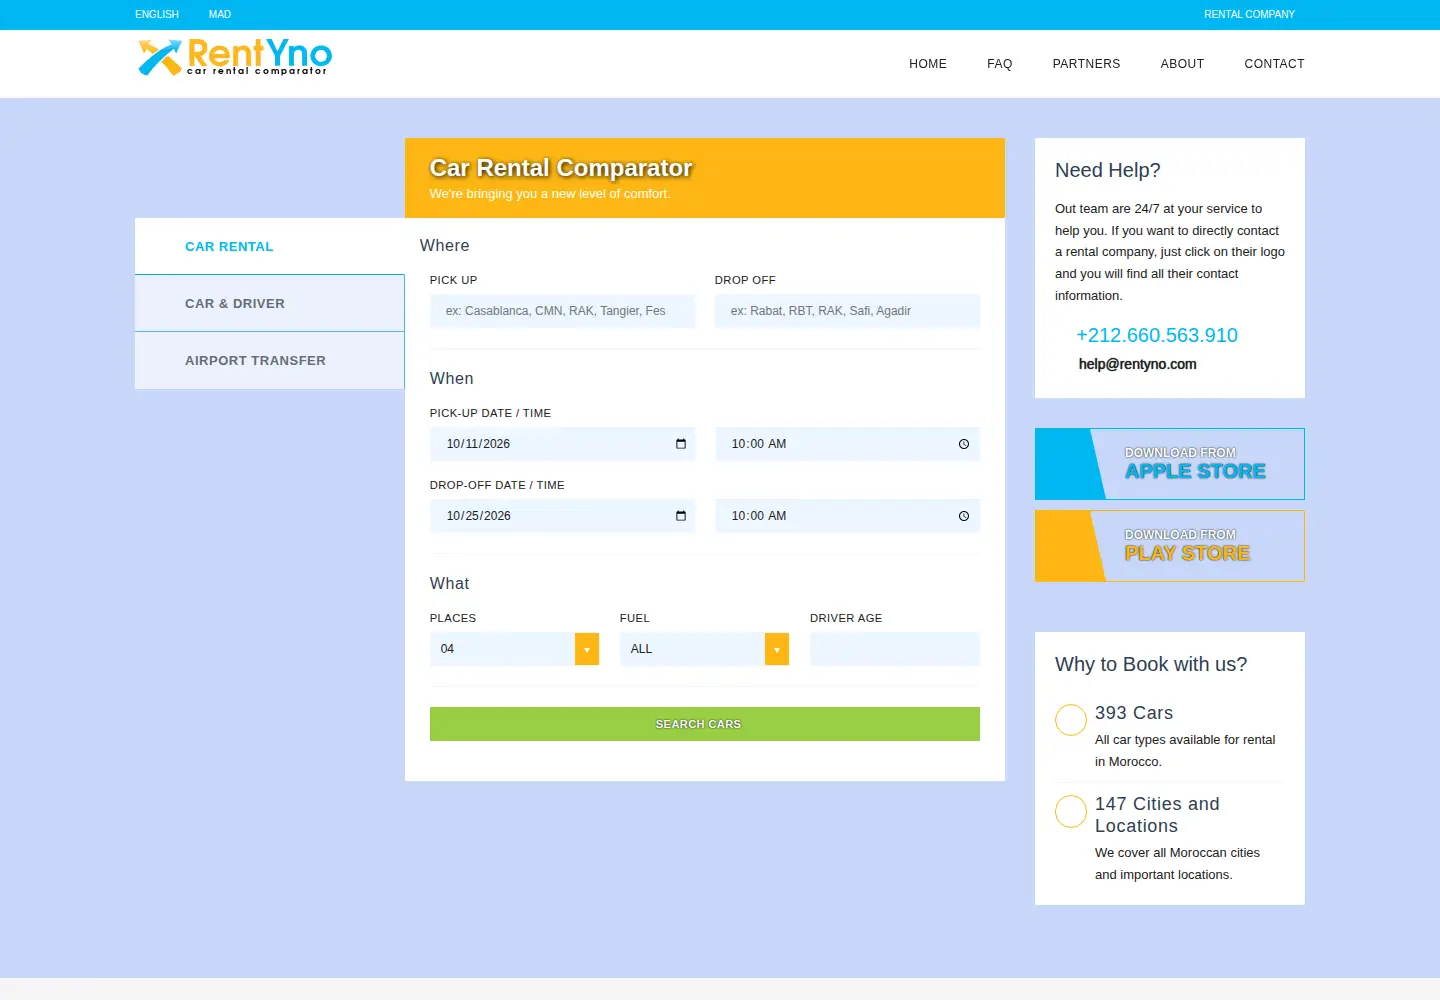
Task: Click the '147 Cities and Locations' heading
Action: (1157, 815)
